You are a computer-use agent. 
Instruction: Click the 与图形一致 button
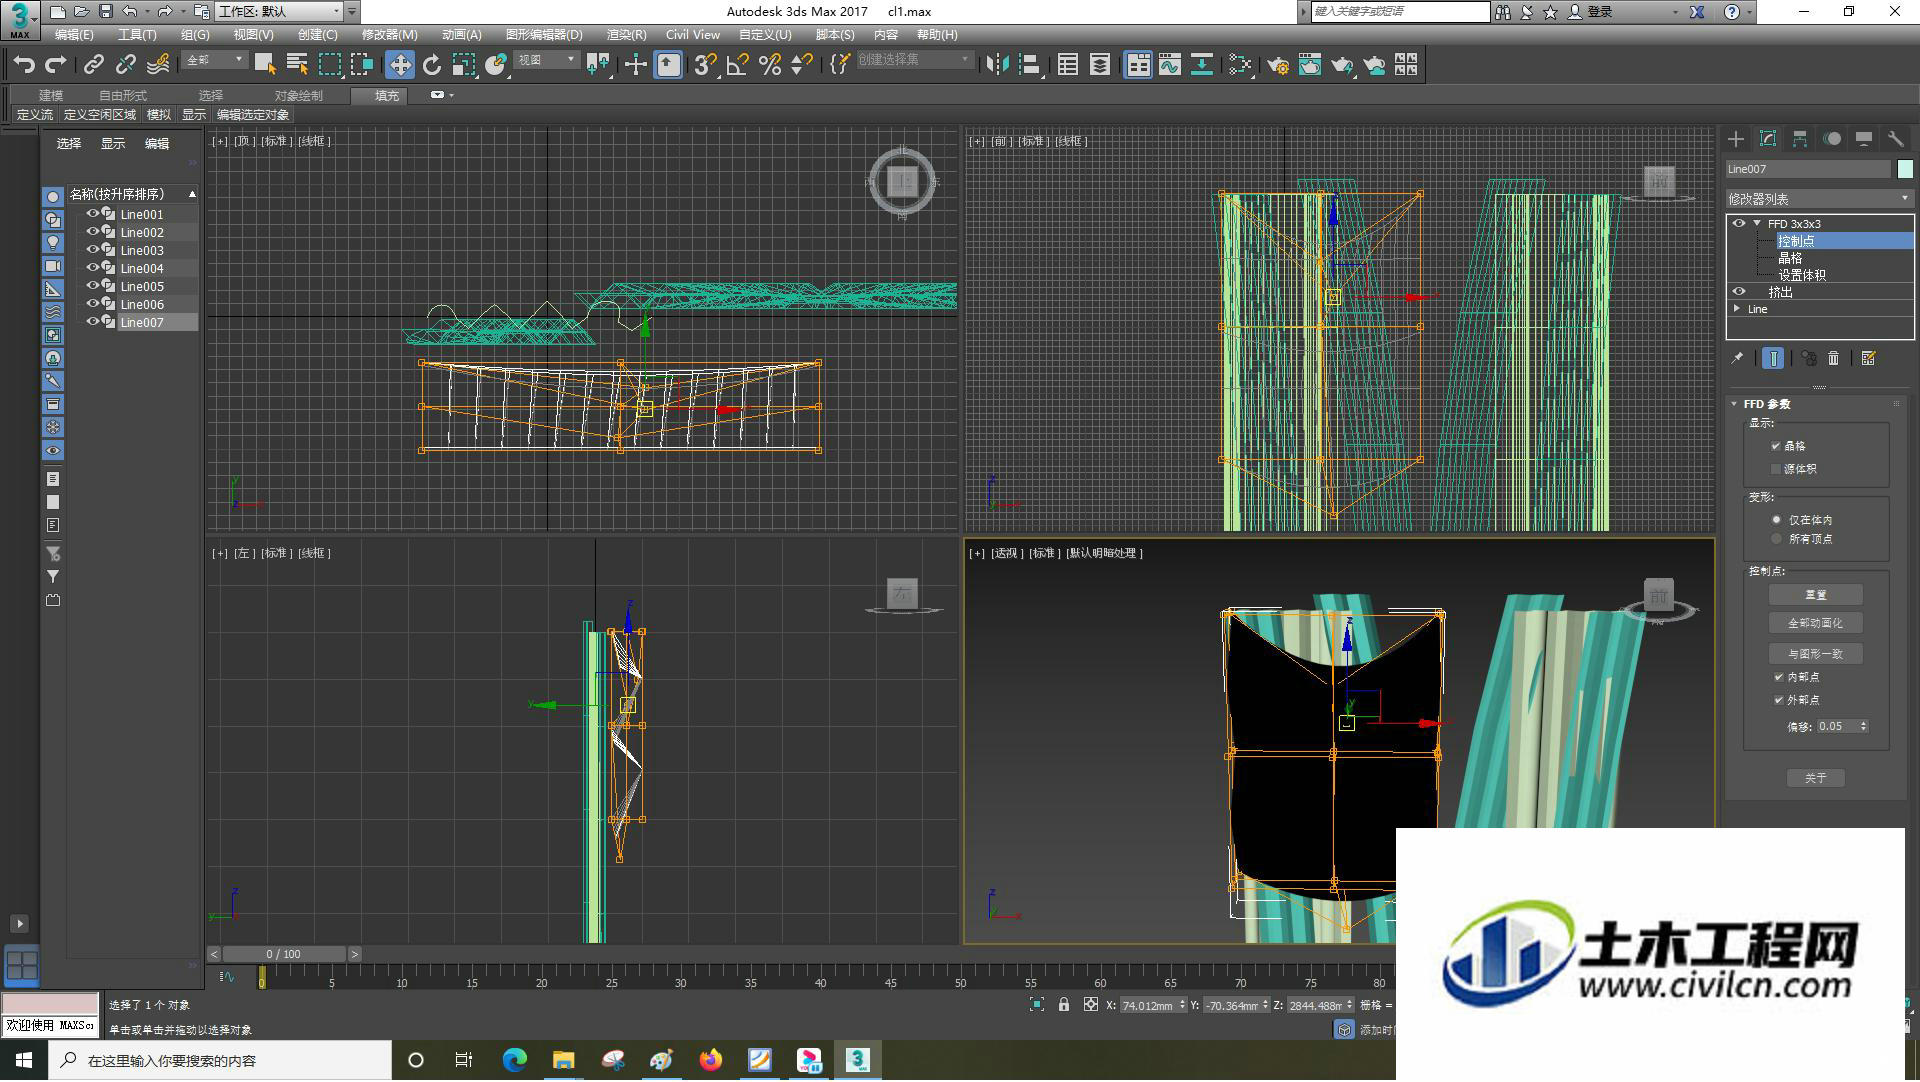(1815, 654)
